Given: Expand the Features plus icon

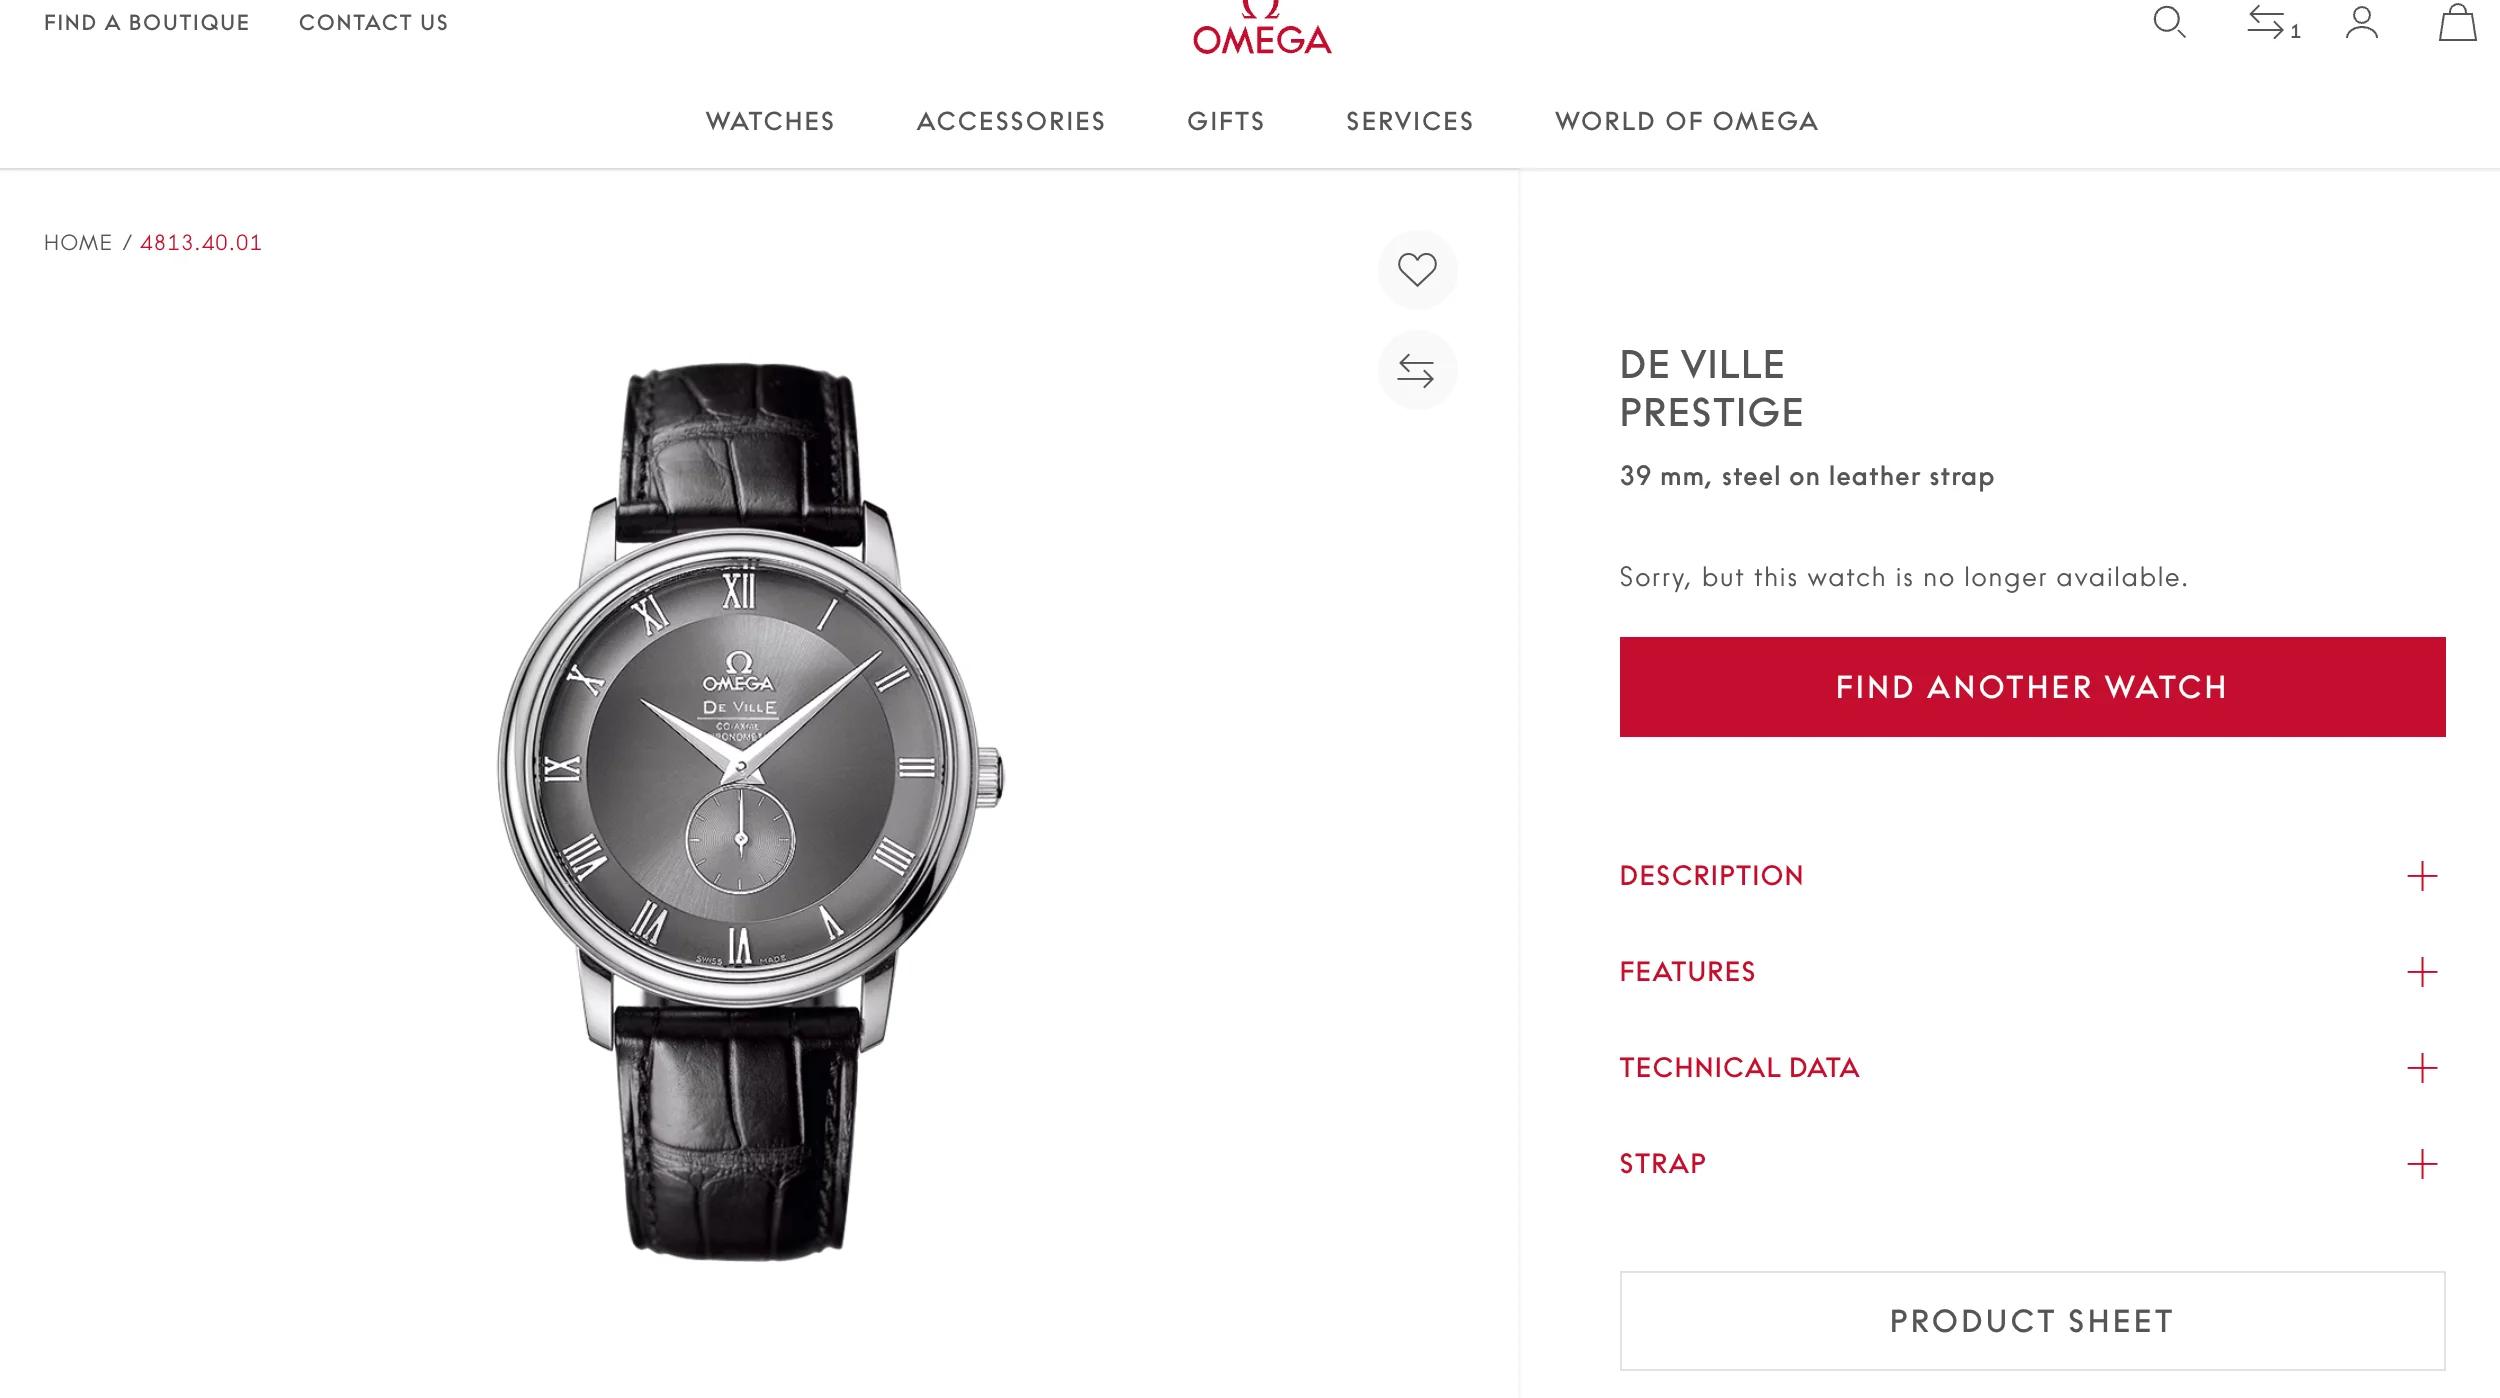Looking at the screenshot, I should (2422, 972).
